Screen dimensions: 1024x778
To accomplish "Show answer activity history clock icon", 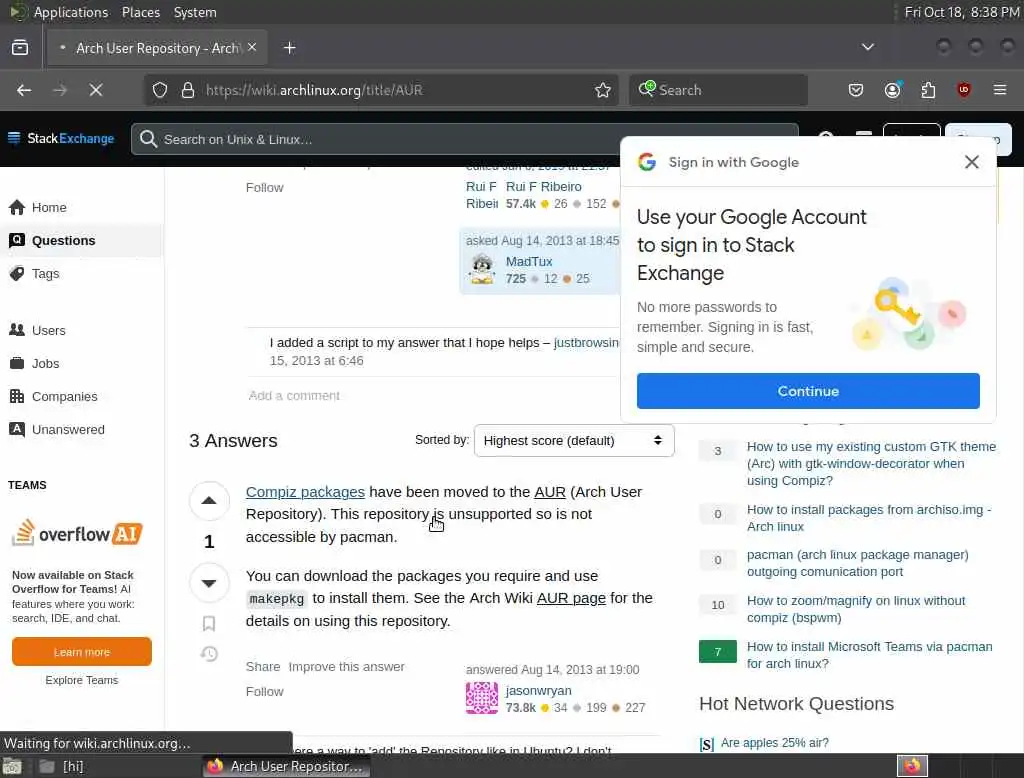I will pos(209,654).
